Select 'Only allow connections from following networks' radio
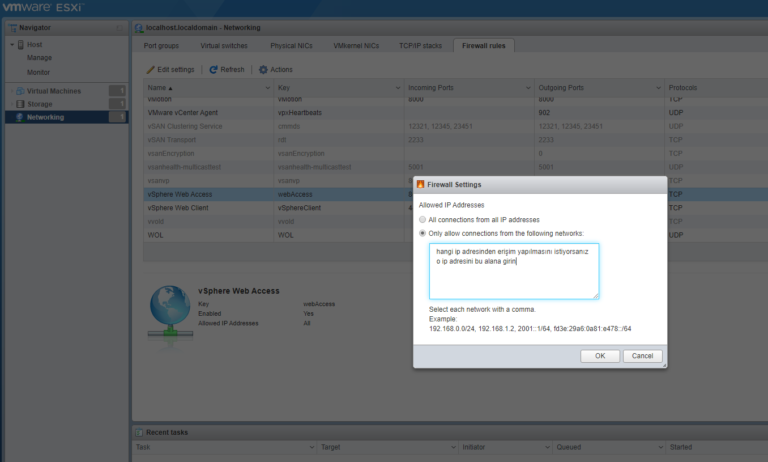This screenshot has height=462, width=768. 422,233
